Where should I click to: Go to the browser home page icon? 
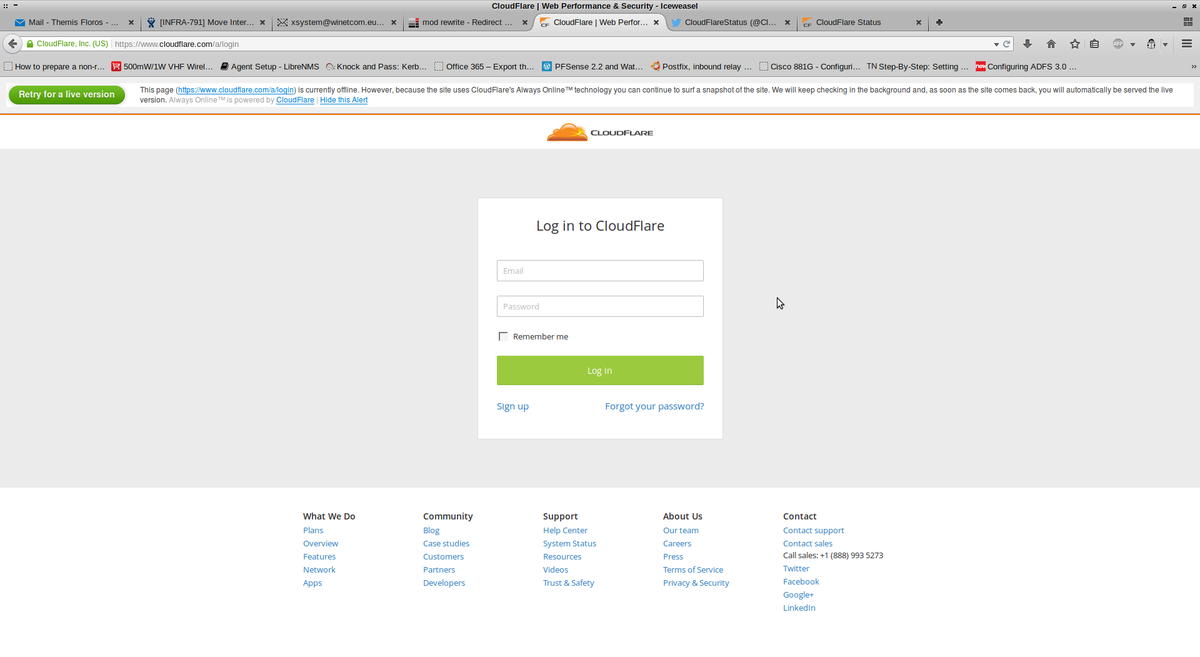1051,44
